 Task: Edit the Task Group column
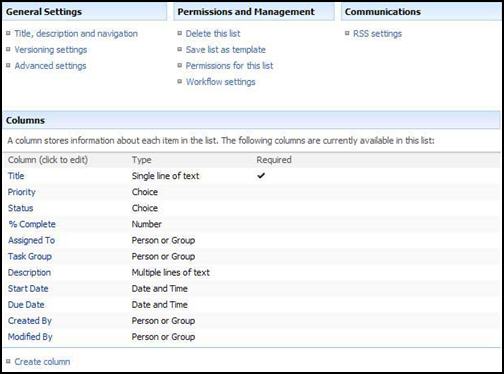tap(30, 256)
